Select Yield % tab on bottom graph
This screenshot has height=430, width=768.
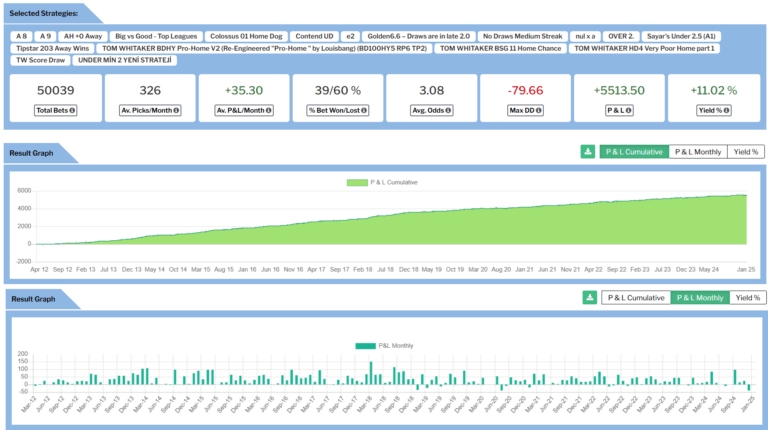[747, 298]
